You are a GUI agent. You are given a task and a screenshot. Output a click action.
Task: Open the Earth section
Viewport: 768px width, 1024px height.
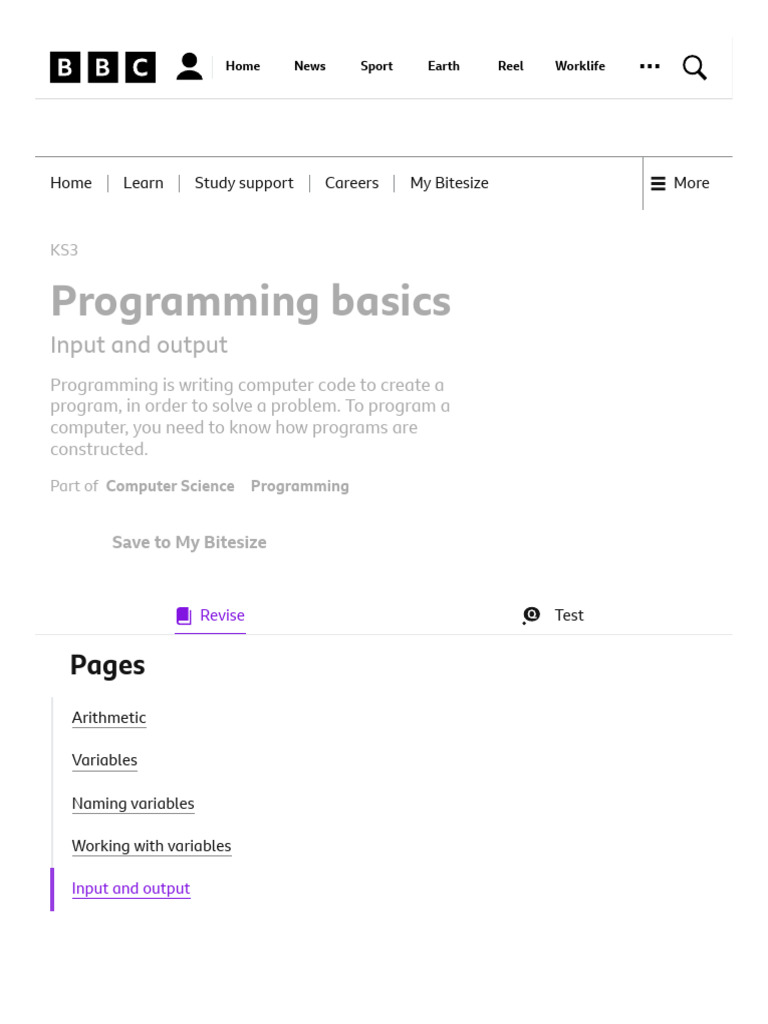tap(444, 66)
